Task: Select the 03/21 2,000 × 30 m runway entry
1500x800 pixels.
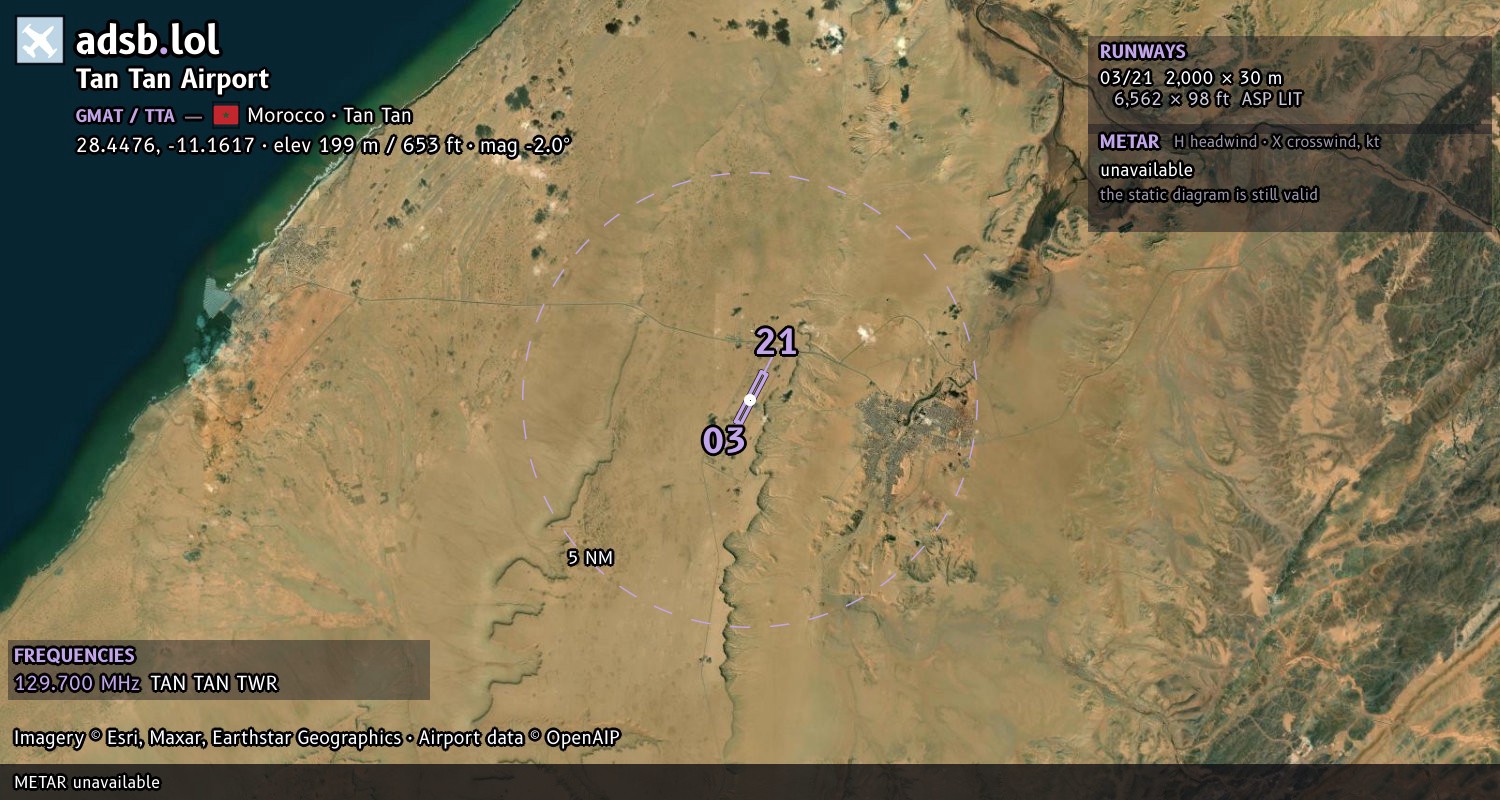Action: 1190,77
